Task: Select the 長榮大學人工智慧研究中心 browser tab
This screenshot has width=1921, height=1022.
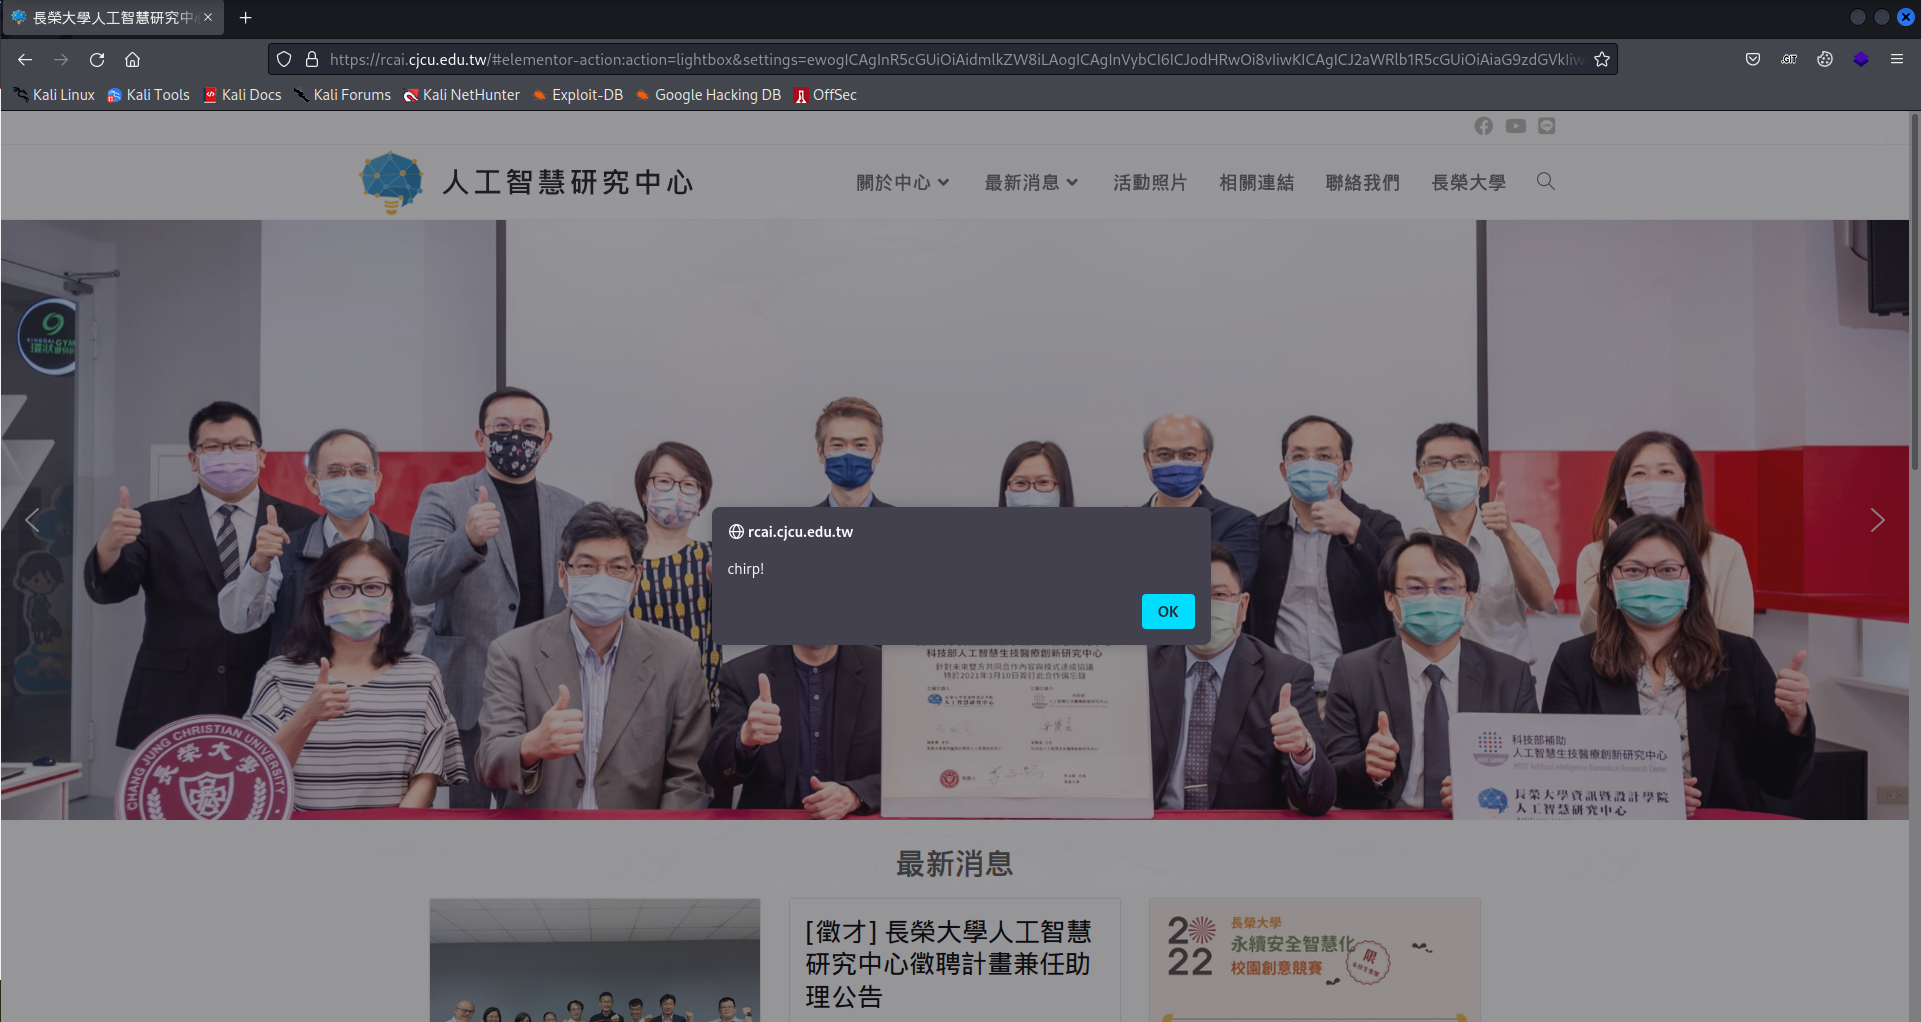Action: click(x=112, y=17)
